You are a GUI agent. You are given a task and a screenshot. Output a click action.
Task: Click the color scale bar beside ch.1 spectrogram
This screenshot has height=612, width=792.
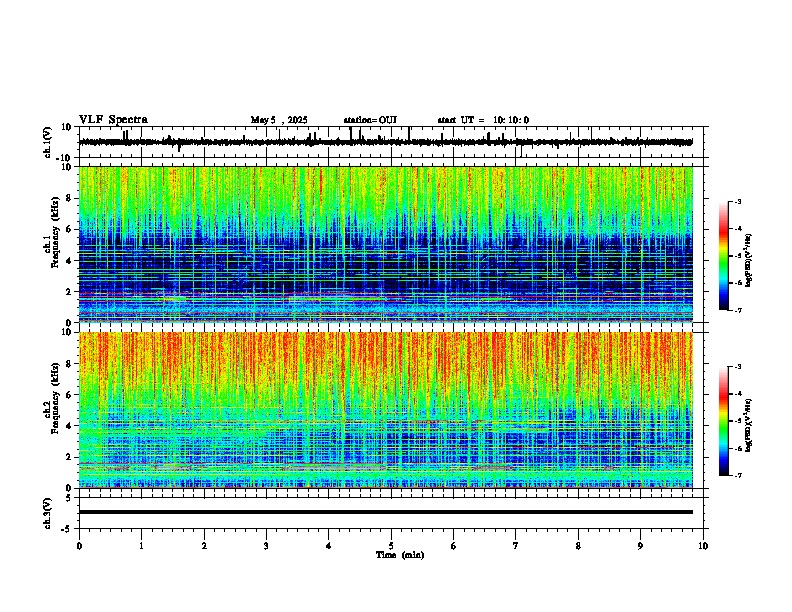(723, 256)
